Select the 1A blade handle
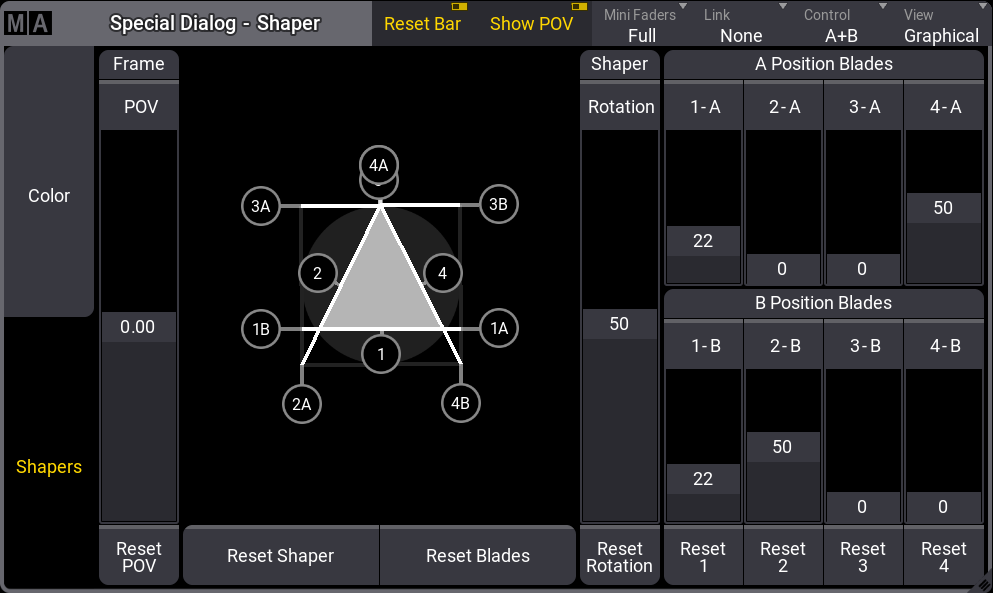The width and height of the screenshot is (993, 593). (x=498, y=328)
